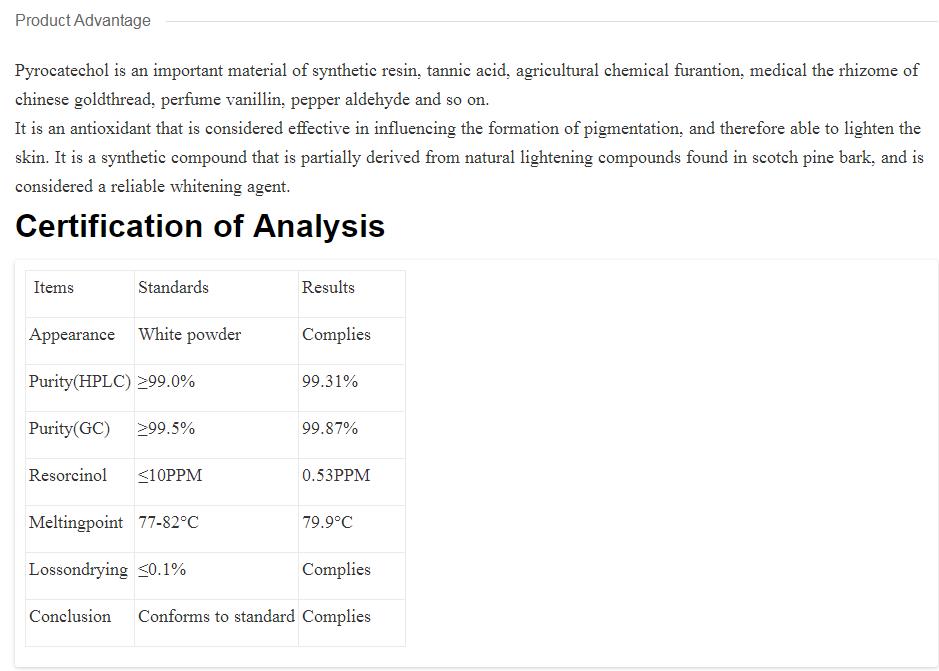Click the White powder standard cell
Viewport: 939px width, 671px height.
pos(189,335)
